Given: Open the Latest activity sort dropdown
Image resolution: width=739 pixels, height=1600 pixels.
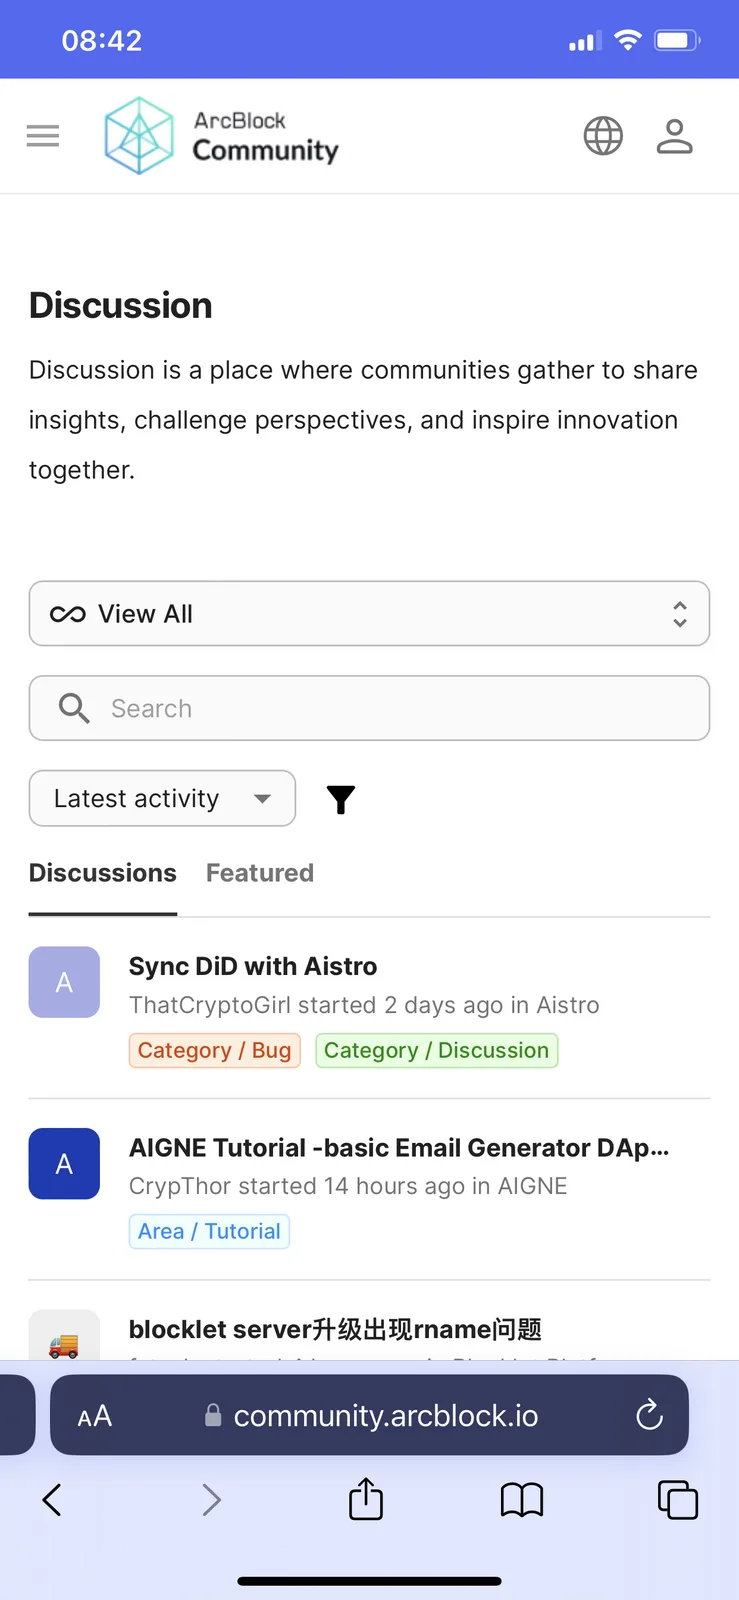Looking at the screenshot, I should [x=162, y=798].
